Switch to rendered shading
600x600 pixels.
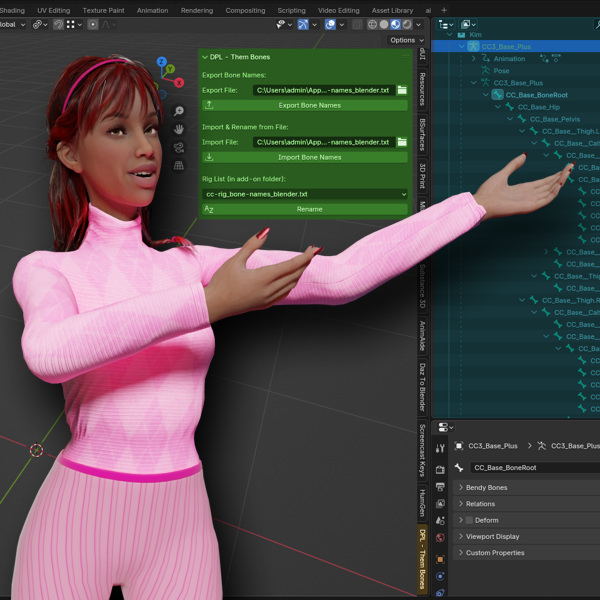click(x=407, y=24)
